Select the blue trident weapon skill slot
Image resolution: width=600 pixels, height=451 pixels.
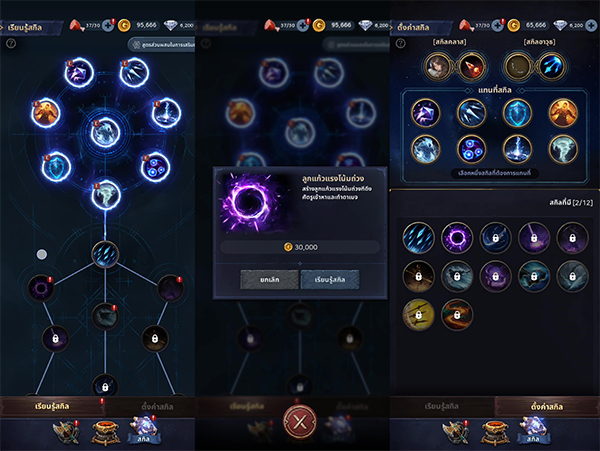tap(551, 66)
